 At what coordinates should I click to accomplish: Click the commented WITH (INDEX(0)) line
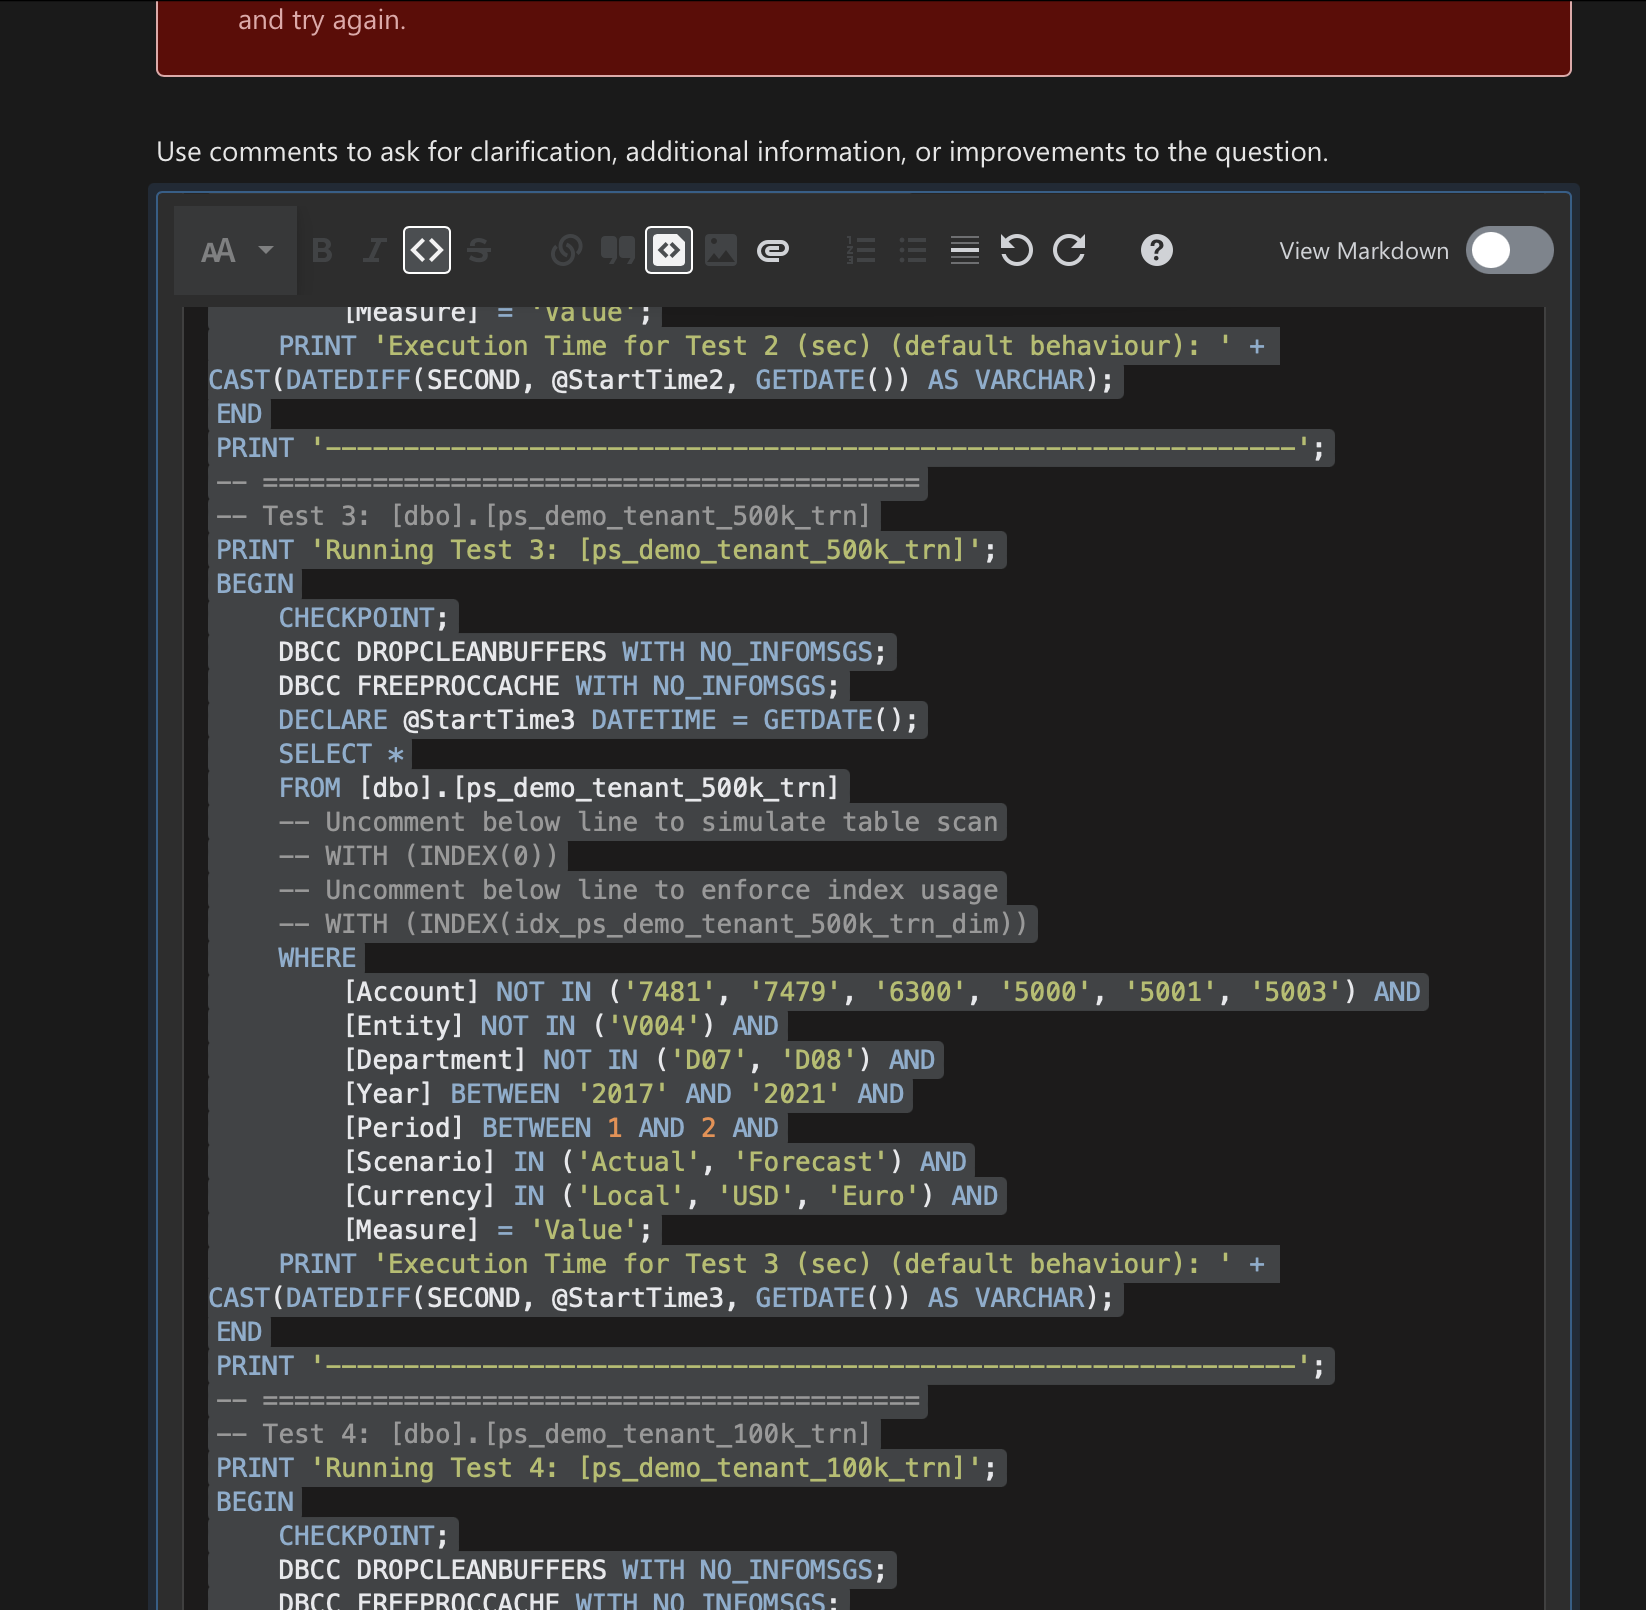coord(418,856)
